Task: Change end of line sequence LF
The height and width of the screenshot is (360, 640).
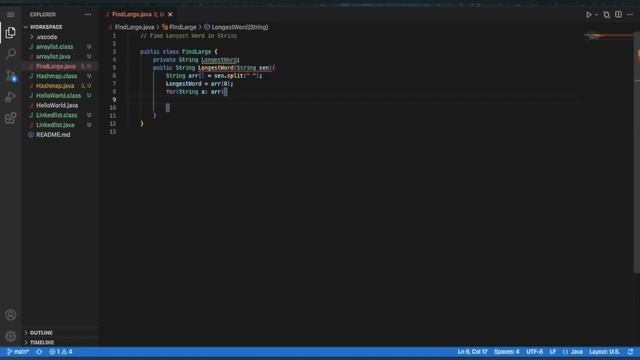Action: click(x=553, y=351)
